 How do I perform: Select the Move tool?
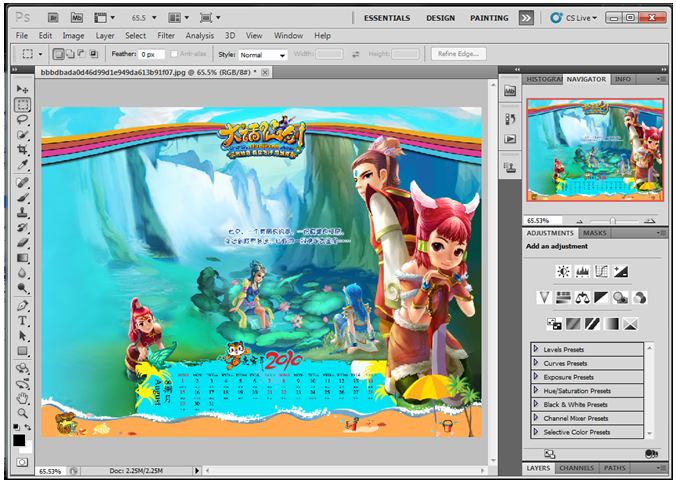tap(22, 90)
